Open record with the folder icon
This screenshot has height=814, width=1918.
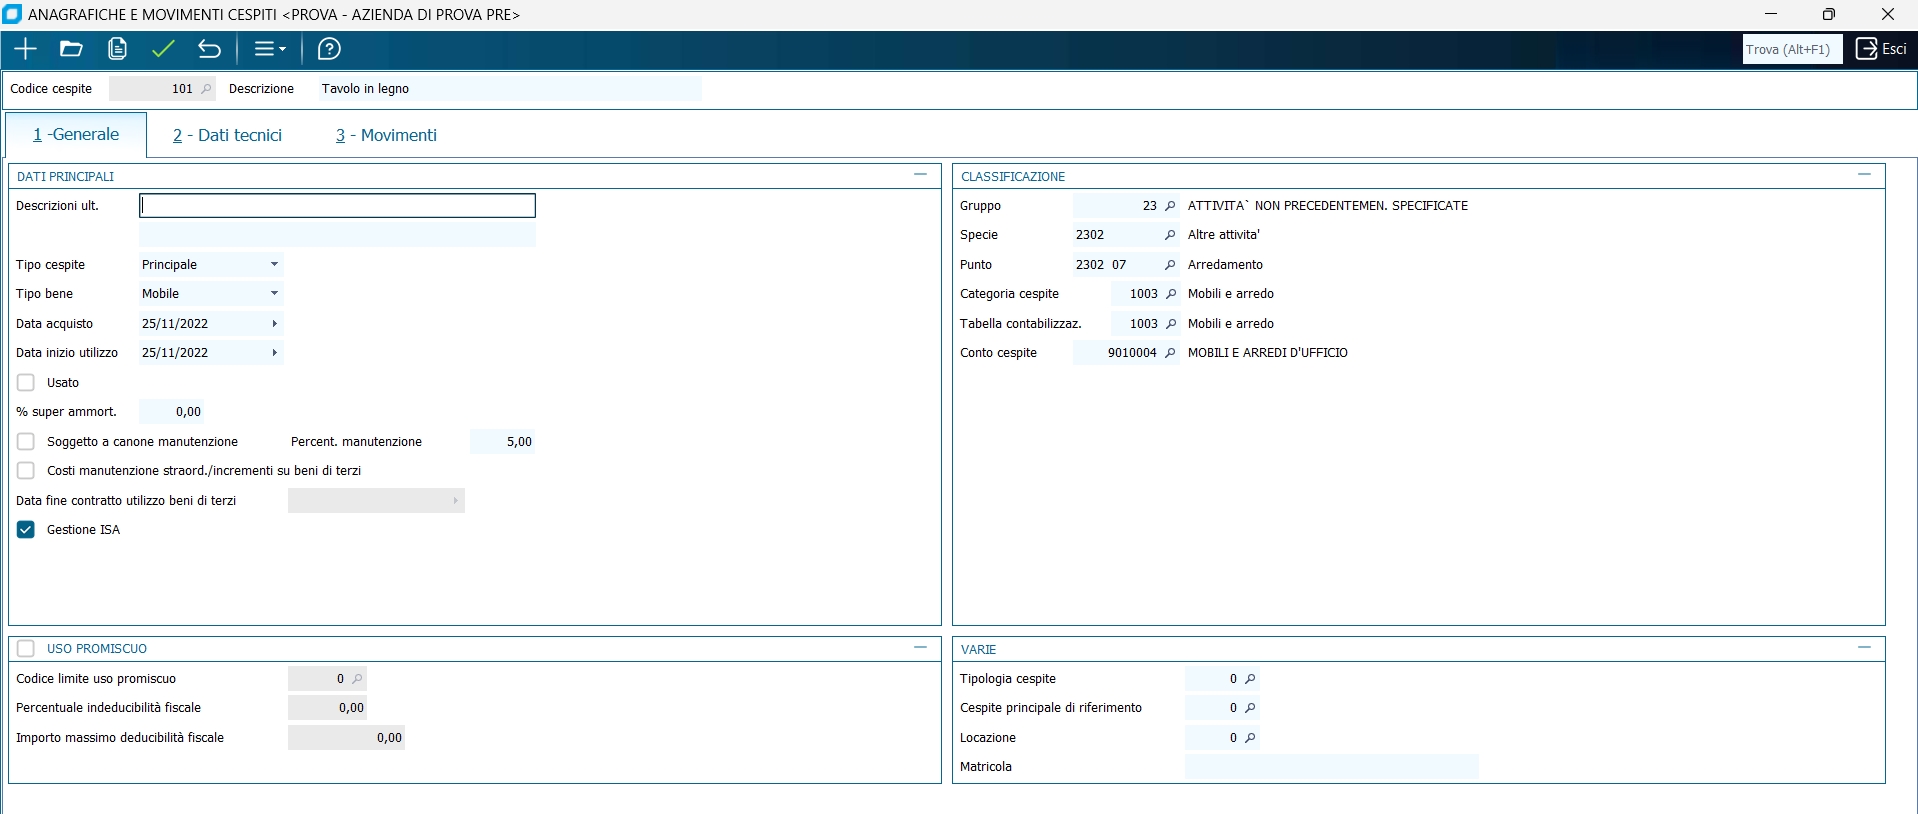[71, 49]
